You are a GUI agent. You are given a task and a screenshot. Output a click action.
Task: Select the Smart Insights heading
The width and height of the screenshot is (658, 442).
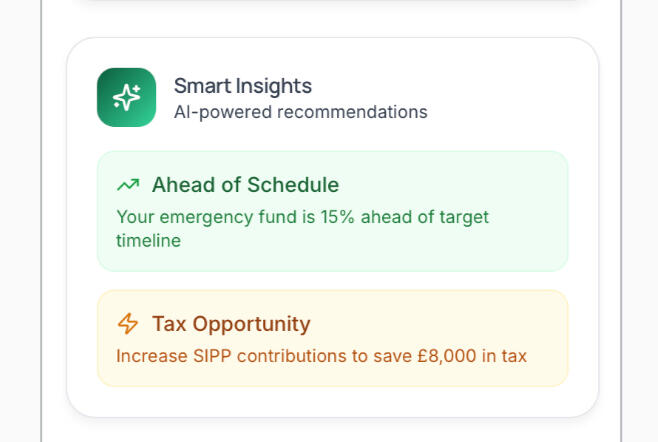point(243,86)
